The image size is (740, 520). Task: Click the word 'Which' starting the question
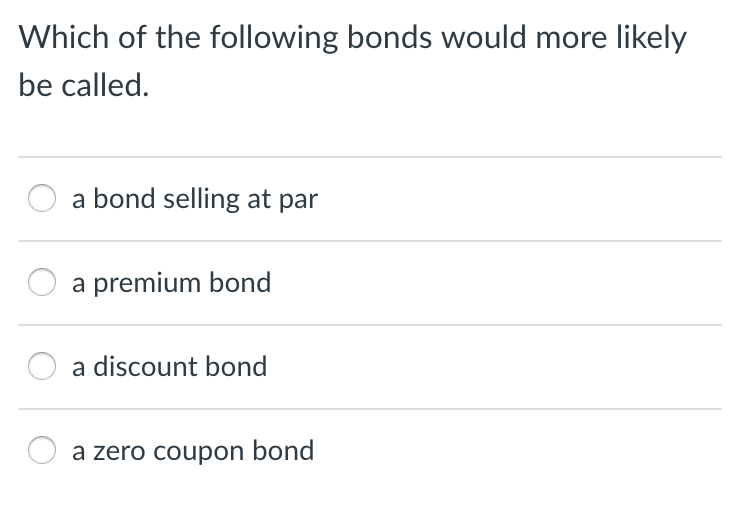(x=64, y=37)
